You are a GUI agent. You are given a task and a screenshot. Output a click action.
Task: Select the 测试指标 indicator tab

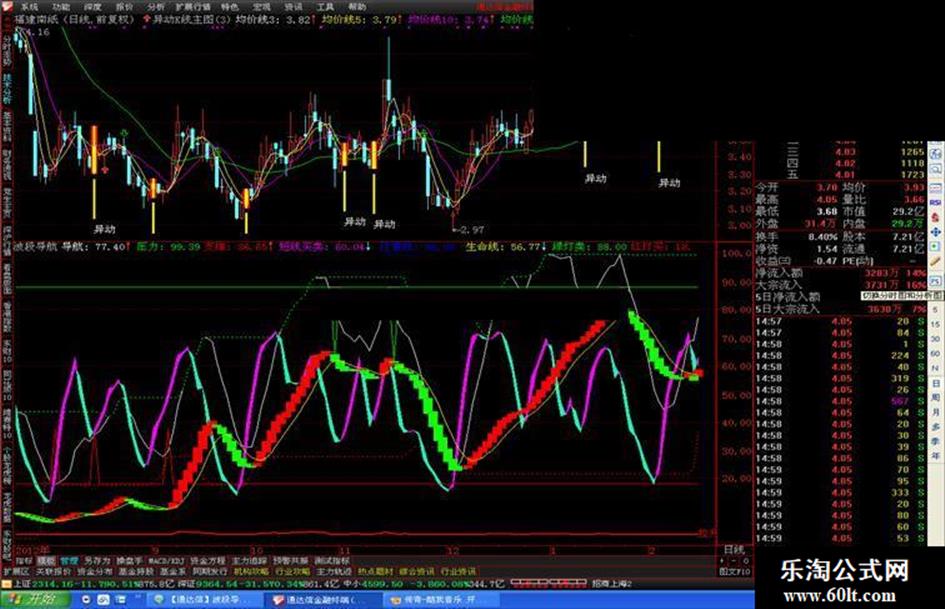point(332,561)
